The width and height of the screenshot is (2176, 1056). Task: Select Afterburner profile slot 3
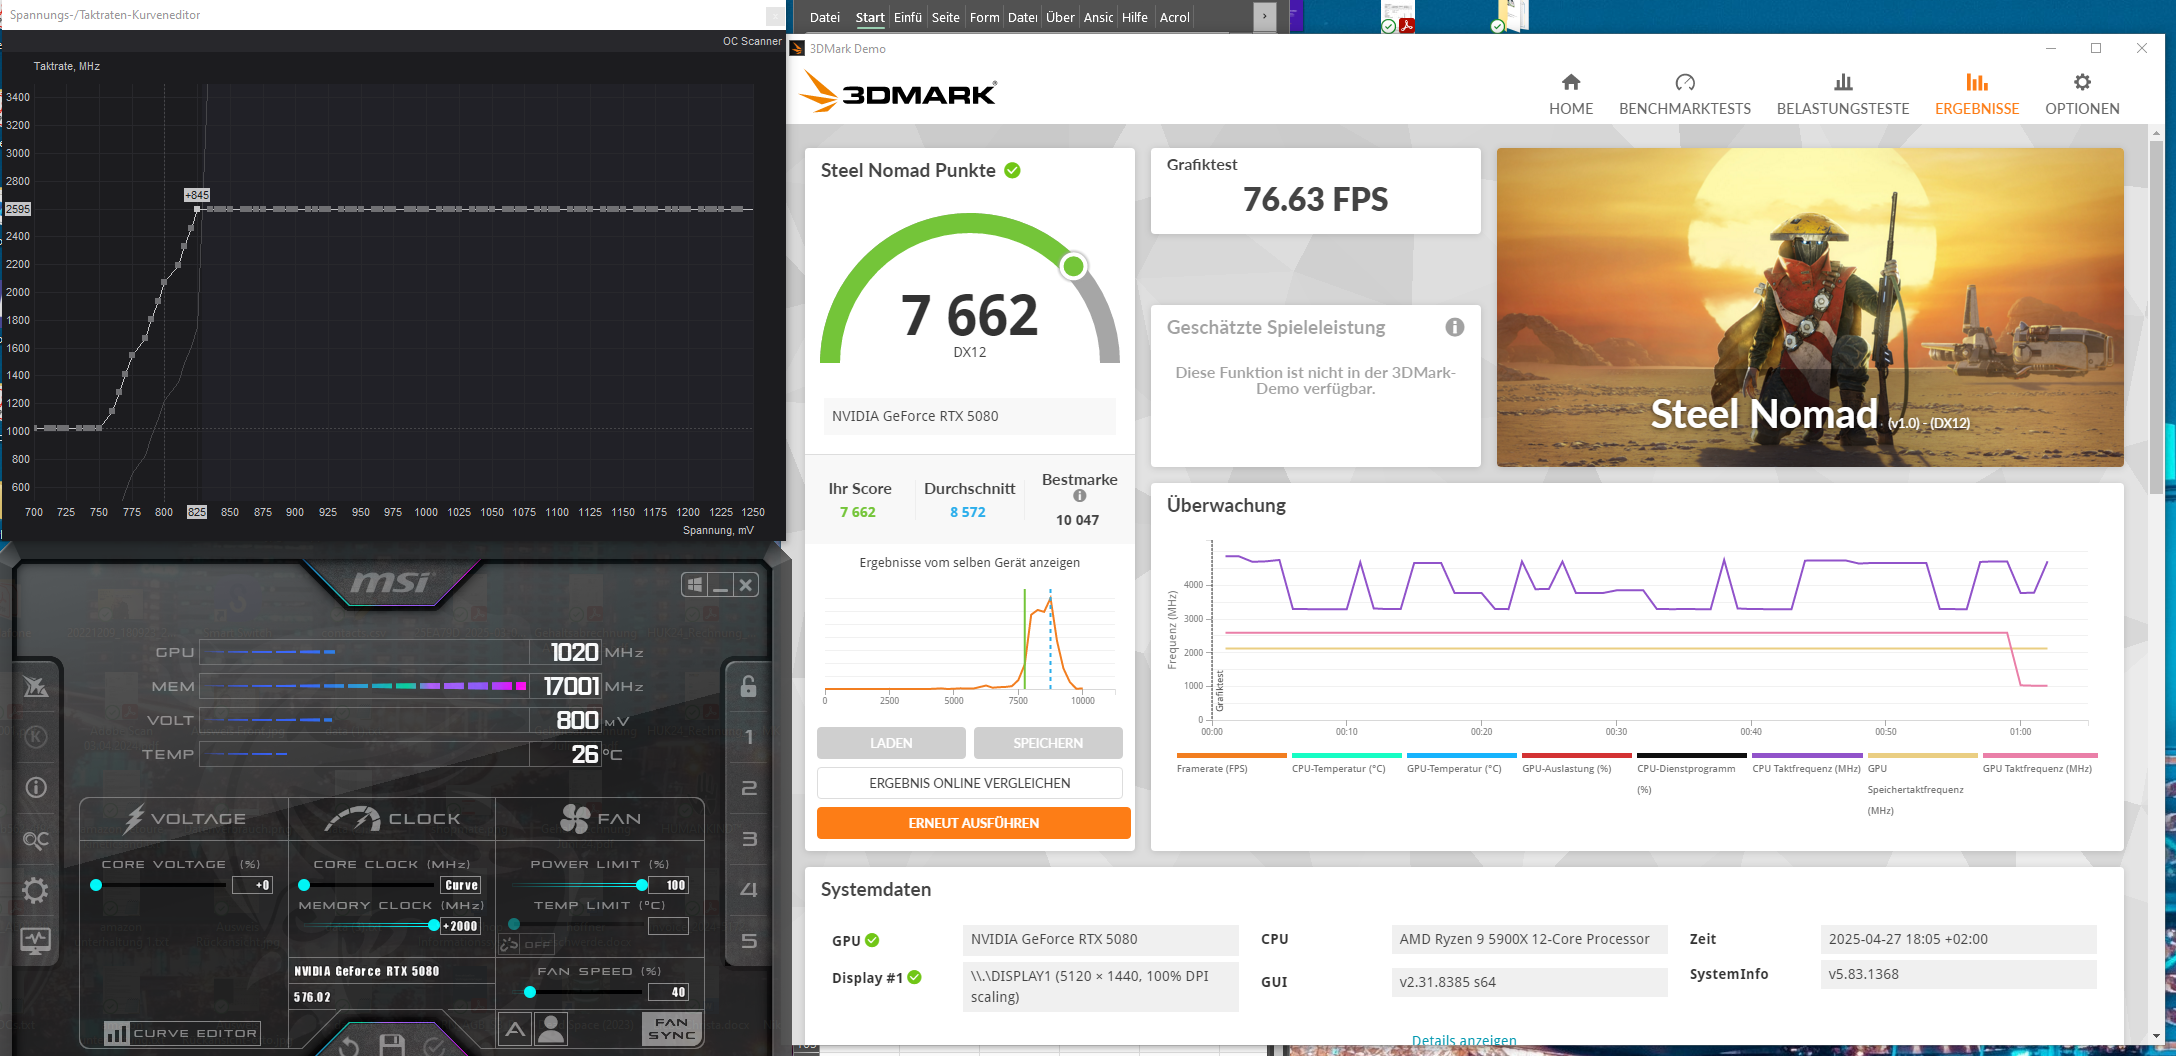(748, 839)
